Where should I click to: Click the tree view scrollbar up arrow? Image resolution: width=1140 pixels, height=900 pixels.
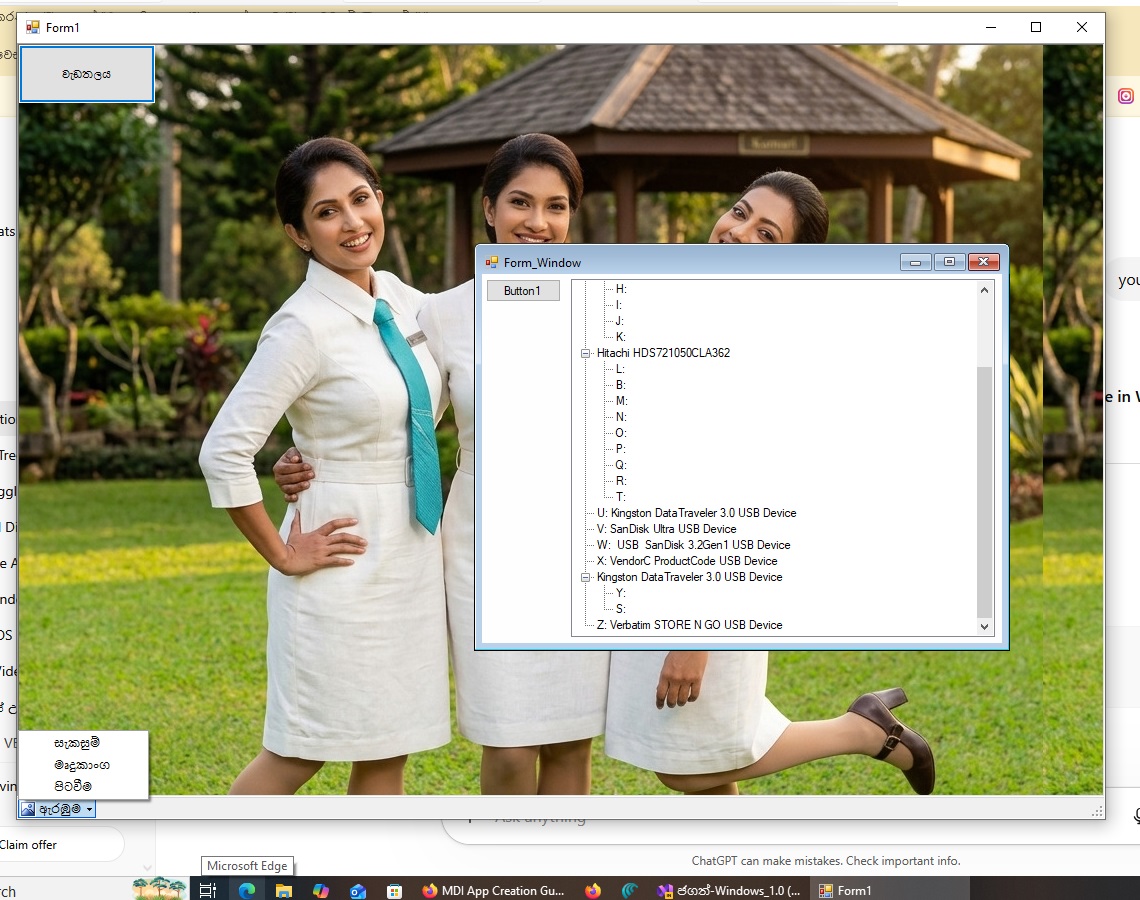coord(984,290)
